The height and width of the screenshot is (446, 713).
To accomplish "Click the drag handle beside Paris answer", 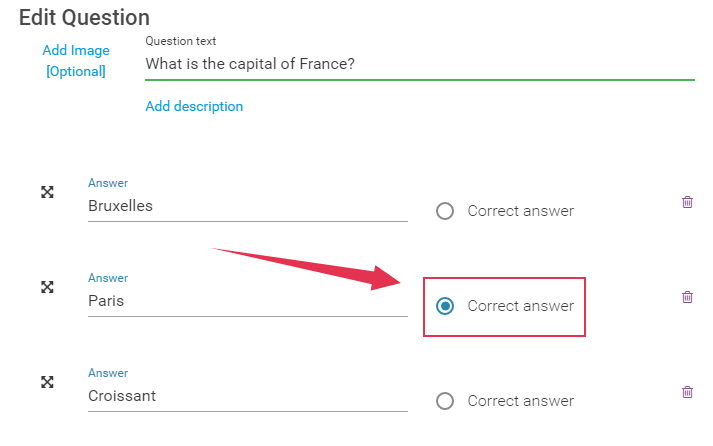I will [47, 287].
